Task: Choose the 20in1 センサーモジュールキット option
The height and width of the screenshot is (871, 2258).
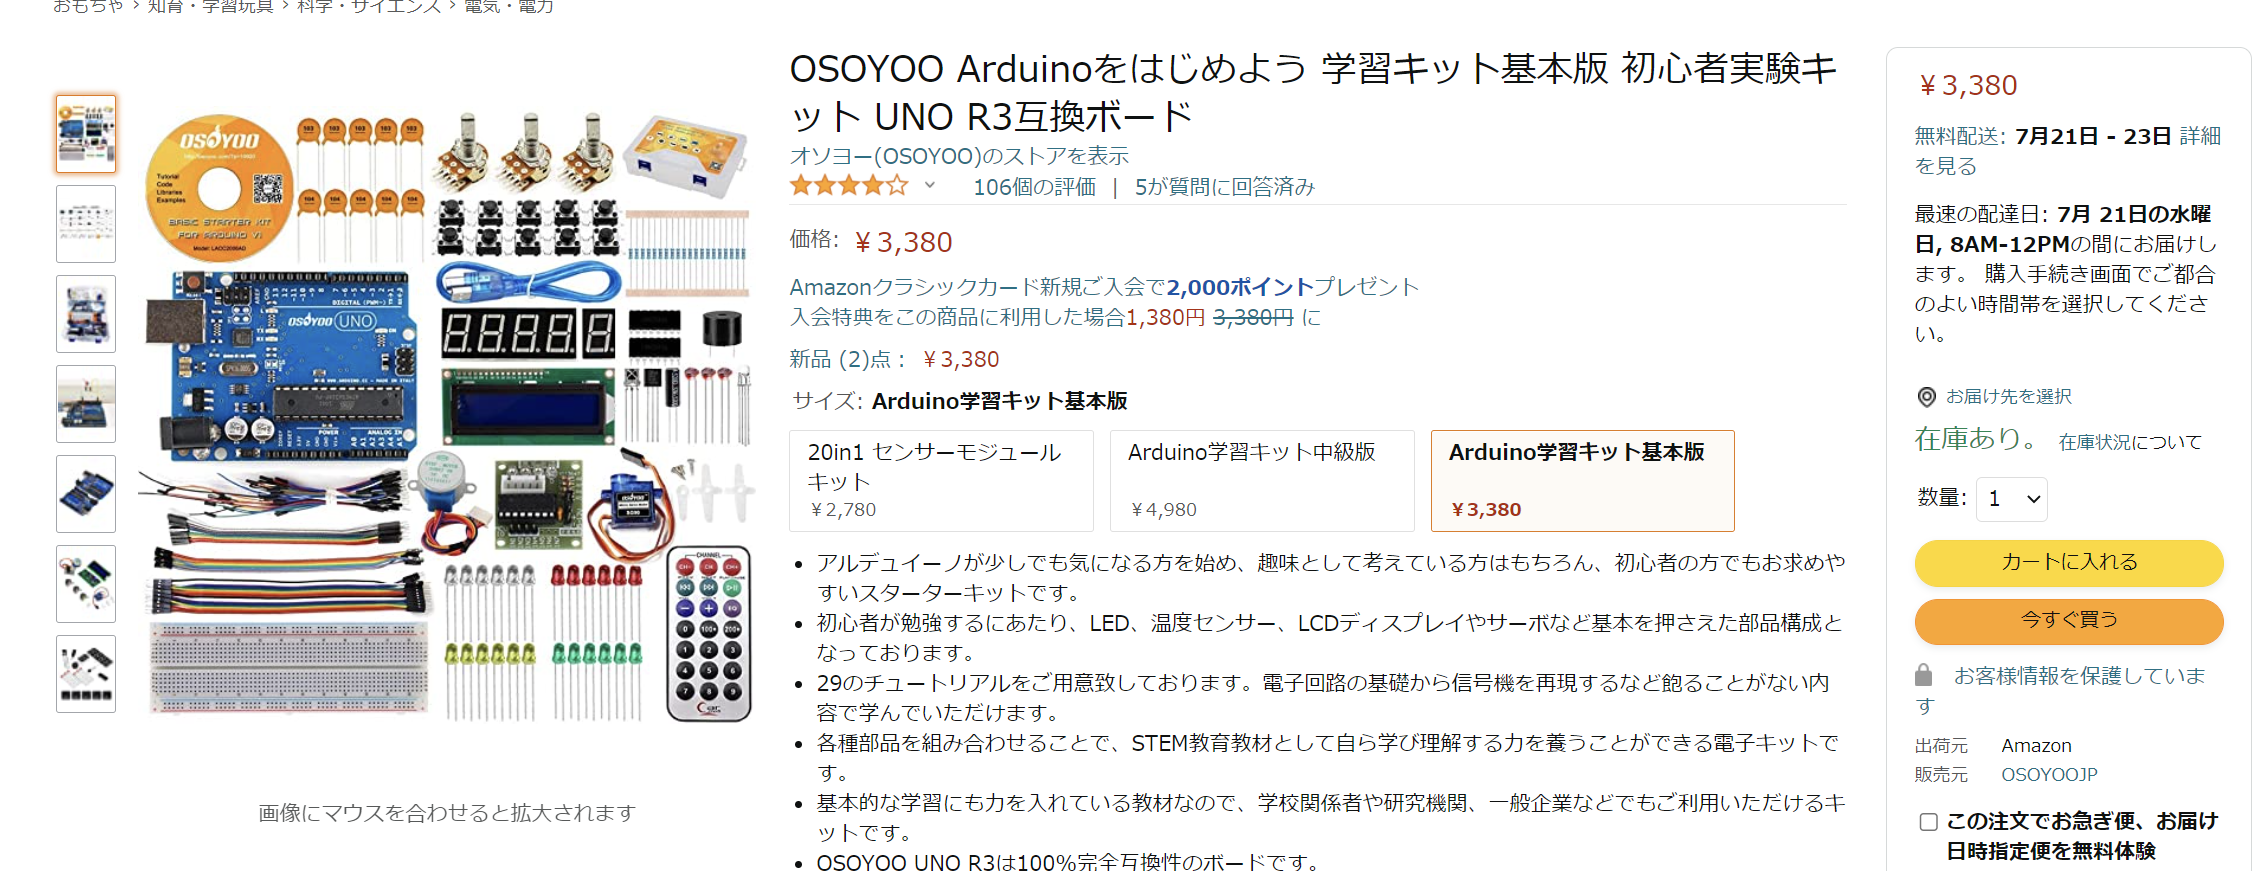Action: coord(941,481)
